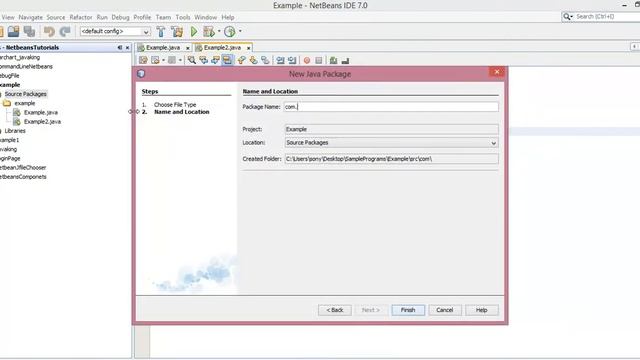Image resolution: width=640 pixels, height=360 pixels.
Task: Click the Build Project hammer icon
Action: pos(161,31)
